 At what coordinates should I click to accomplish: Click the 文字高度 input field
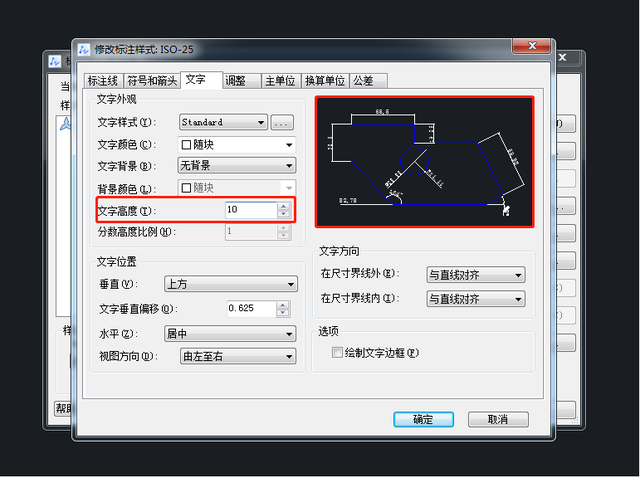(x=249, y=209)
